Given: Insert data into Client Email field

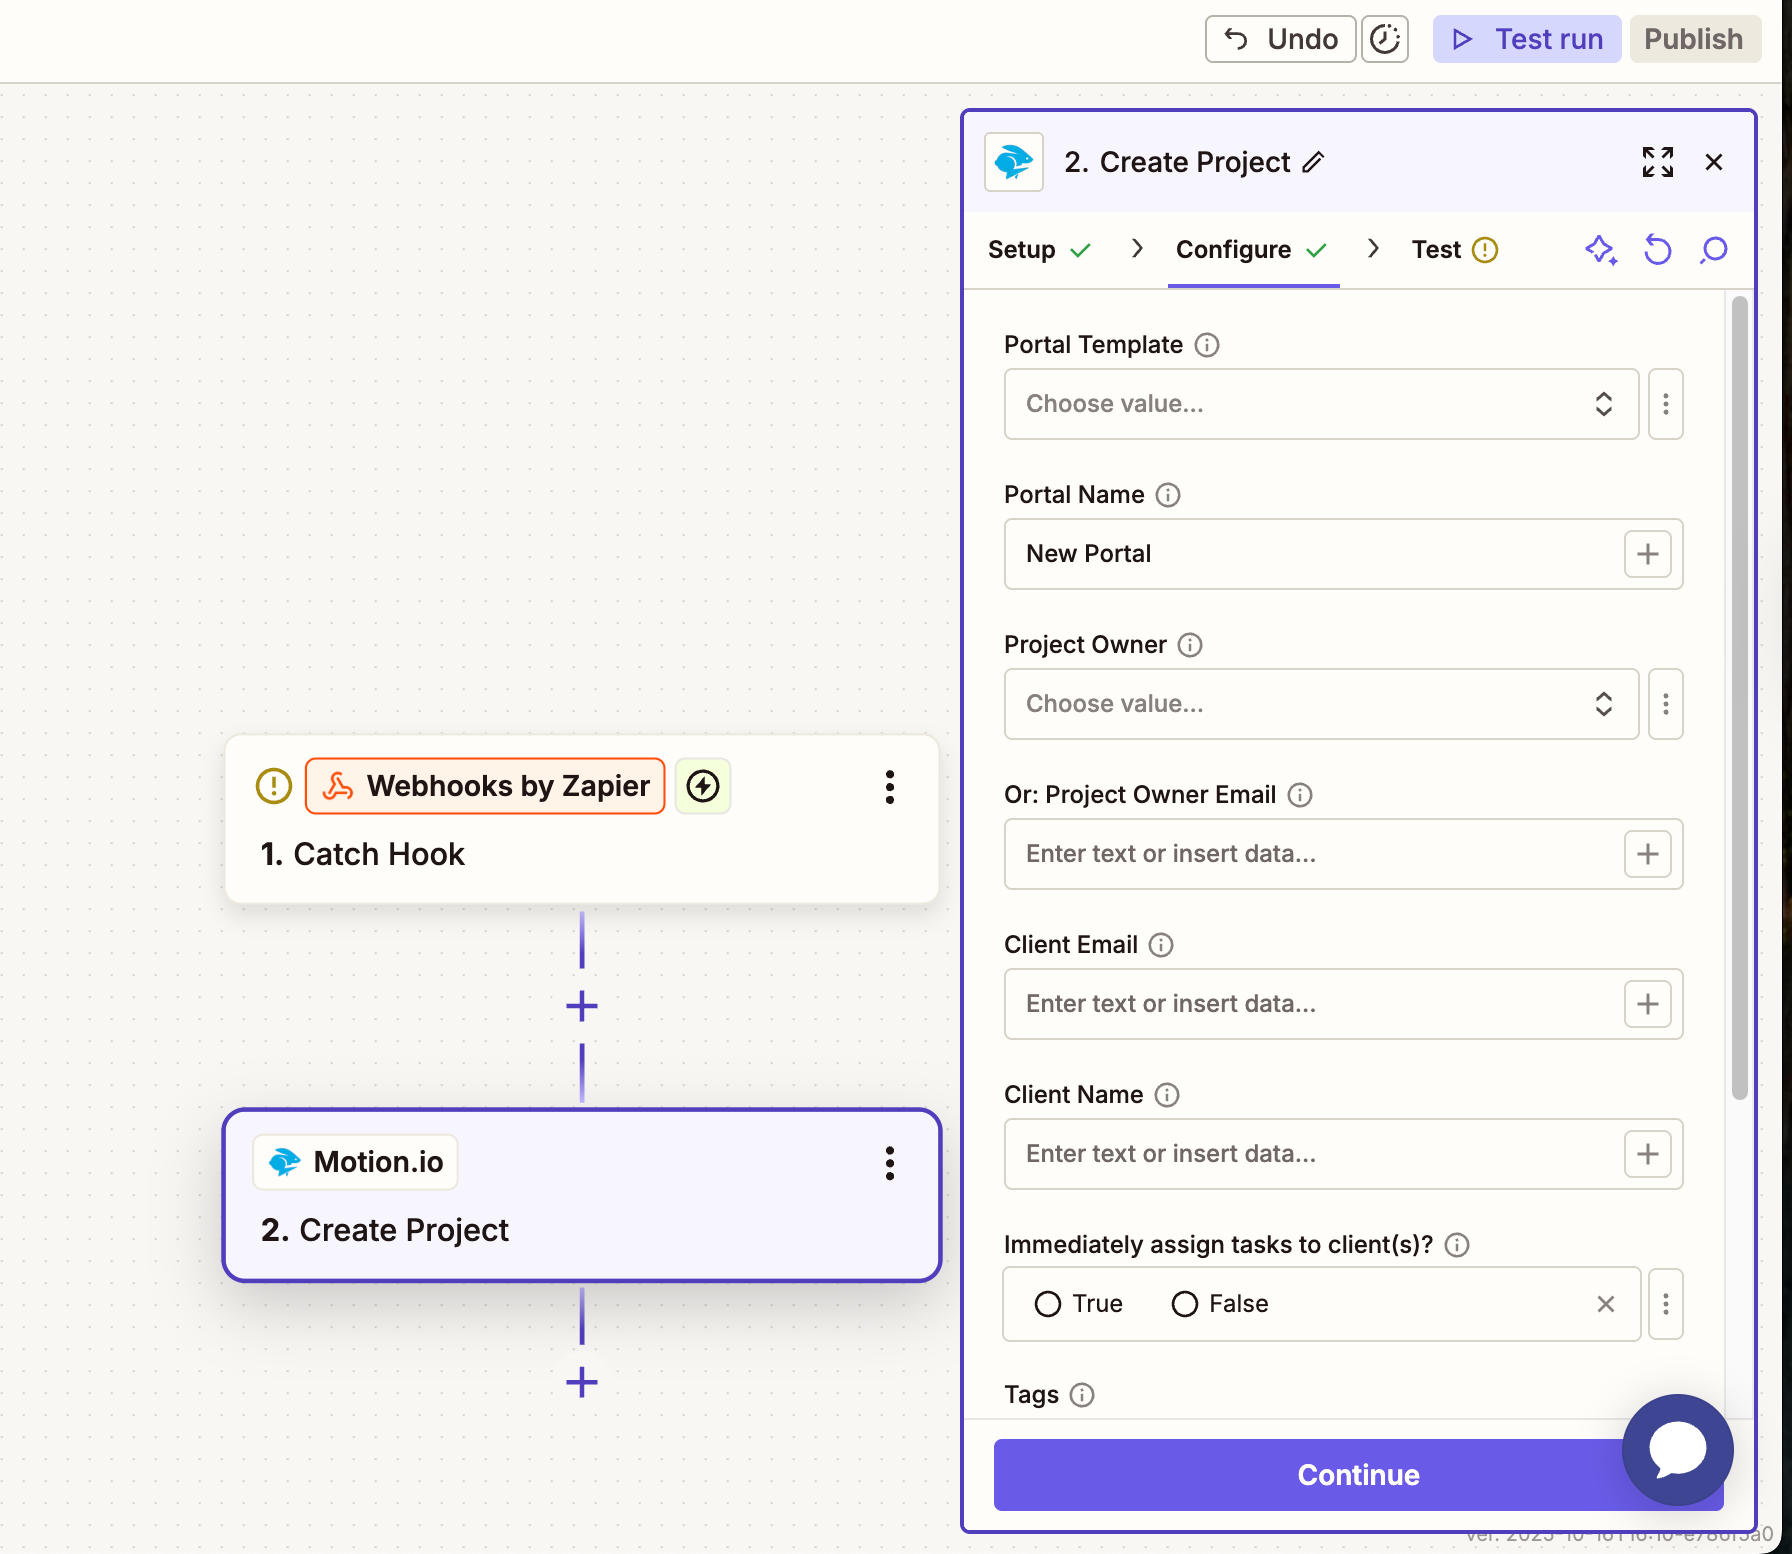Looking at the screenshot, I should (x=1648, y=1004).
